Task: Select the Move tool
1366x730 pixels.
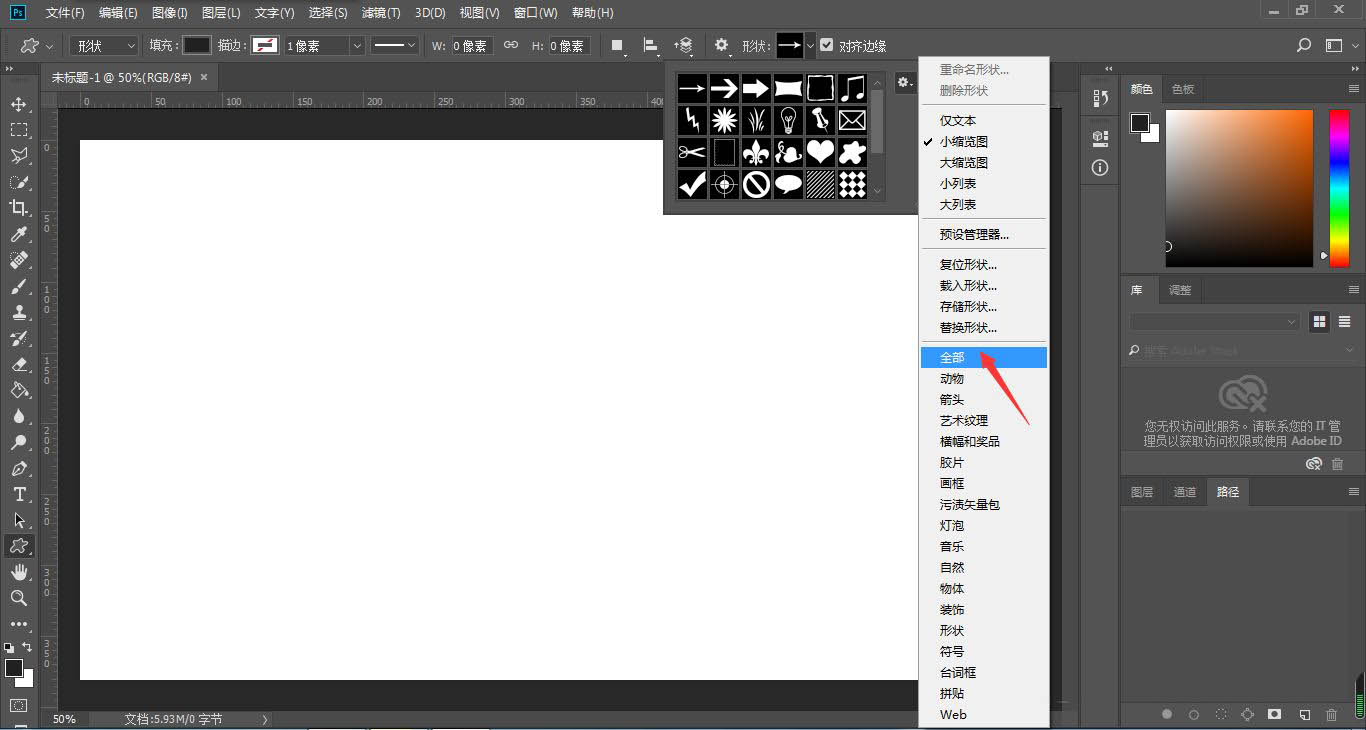Action: 20,104
